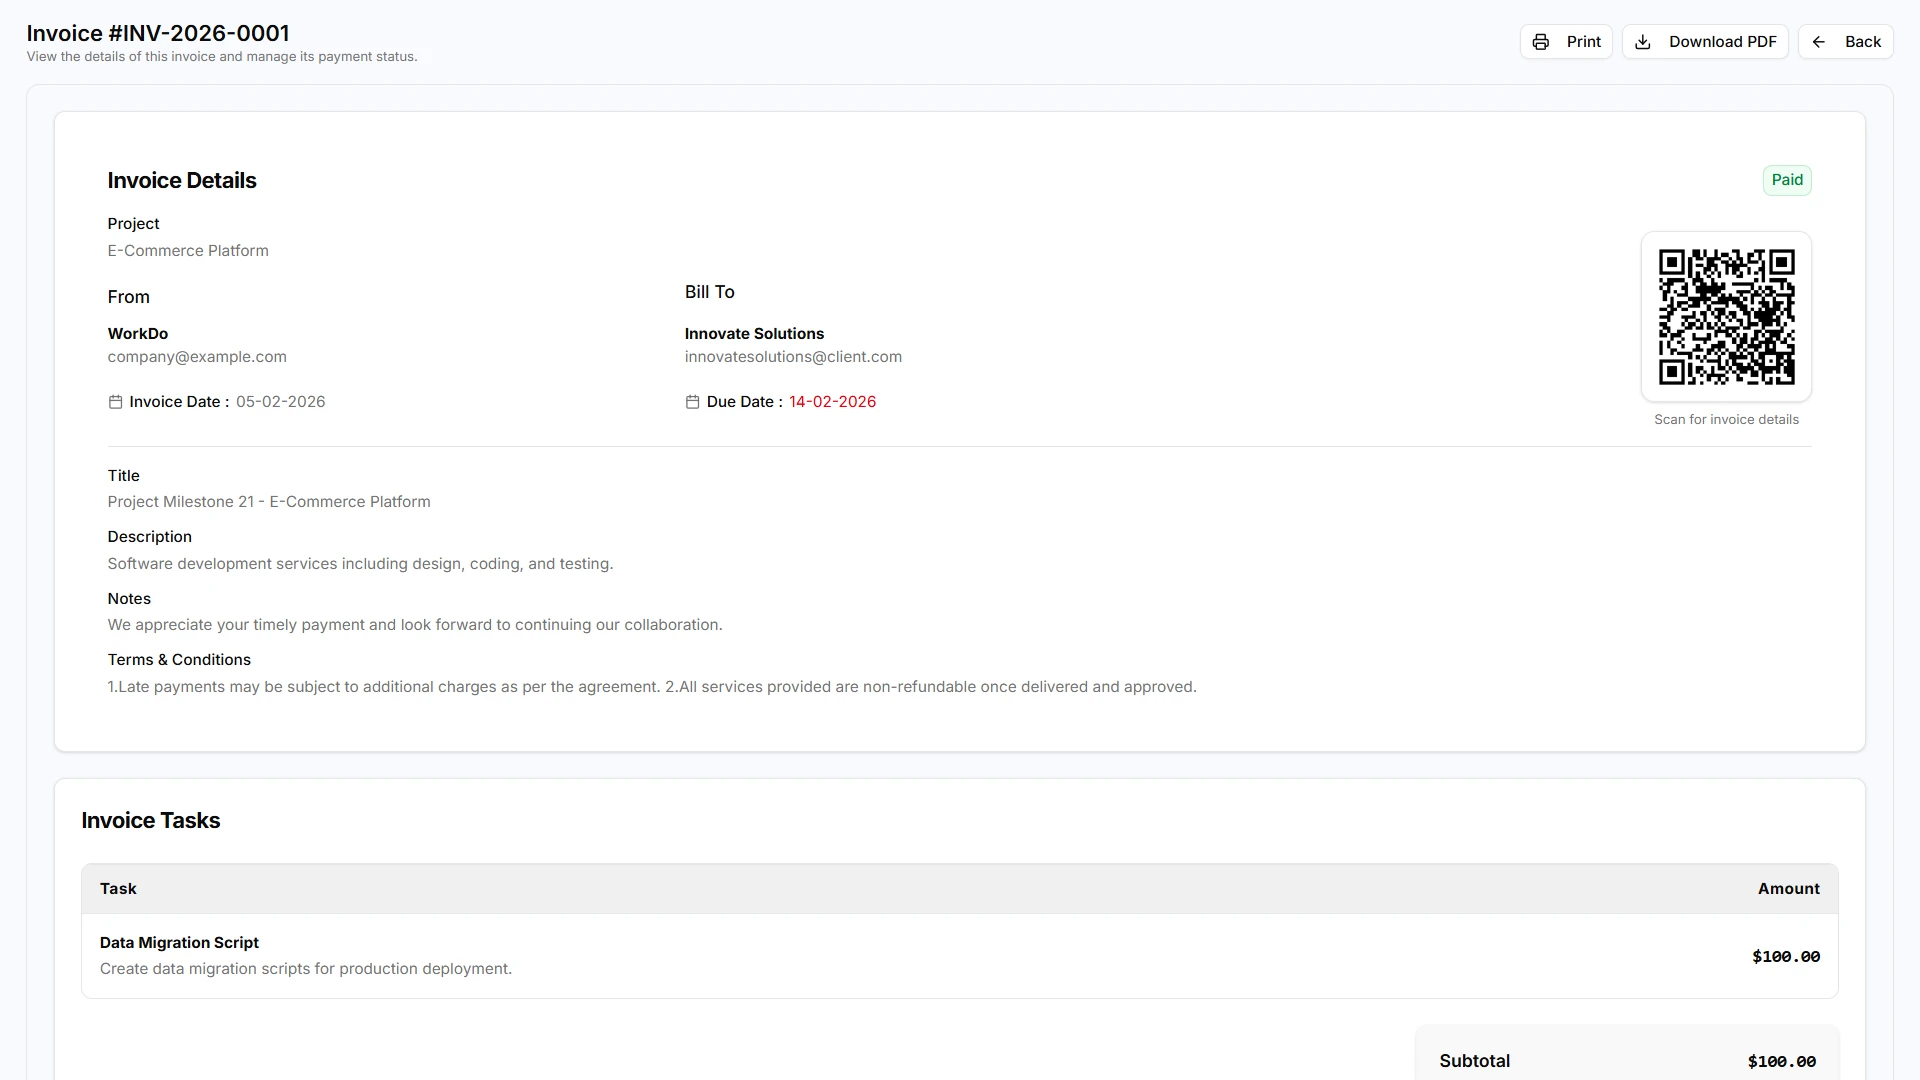Click the calendar icon beside Invoice Date
The width and height of the screenshot is (1920, 1080).
(x=115, y=402)
